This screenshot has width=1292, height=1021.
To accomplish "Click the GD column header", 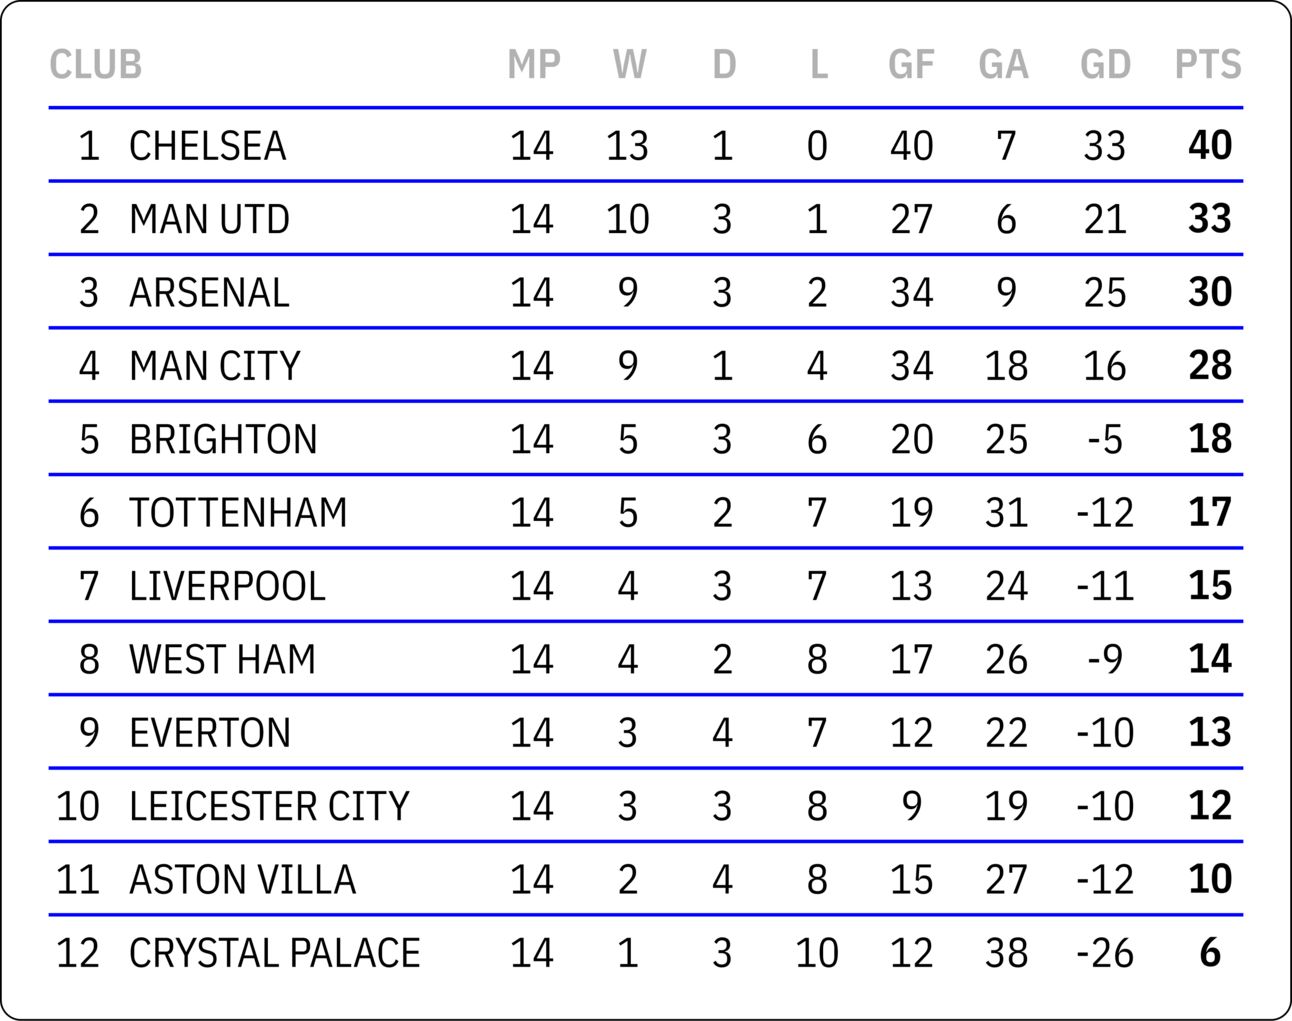I will click(x=1105, y=65).
